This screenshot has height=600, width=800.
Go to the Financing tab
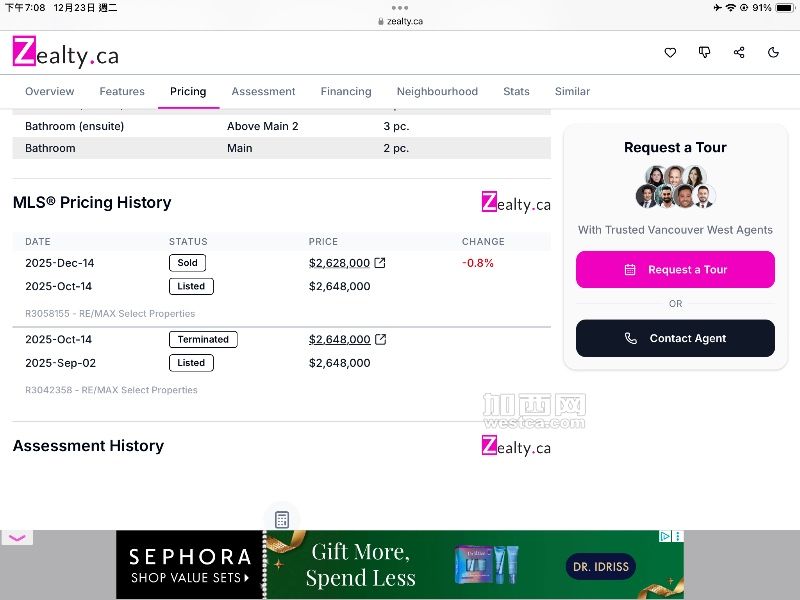(346, 91)
